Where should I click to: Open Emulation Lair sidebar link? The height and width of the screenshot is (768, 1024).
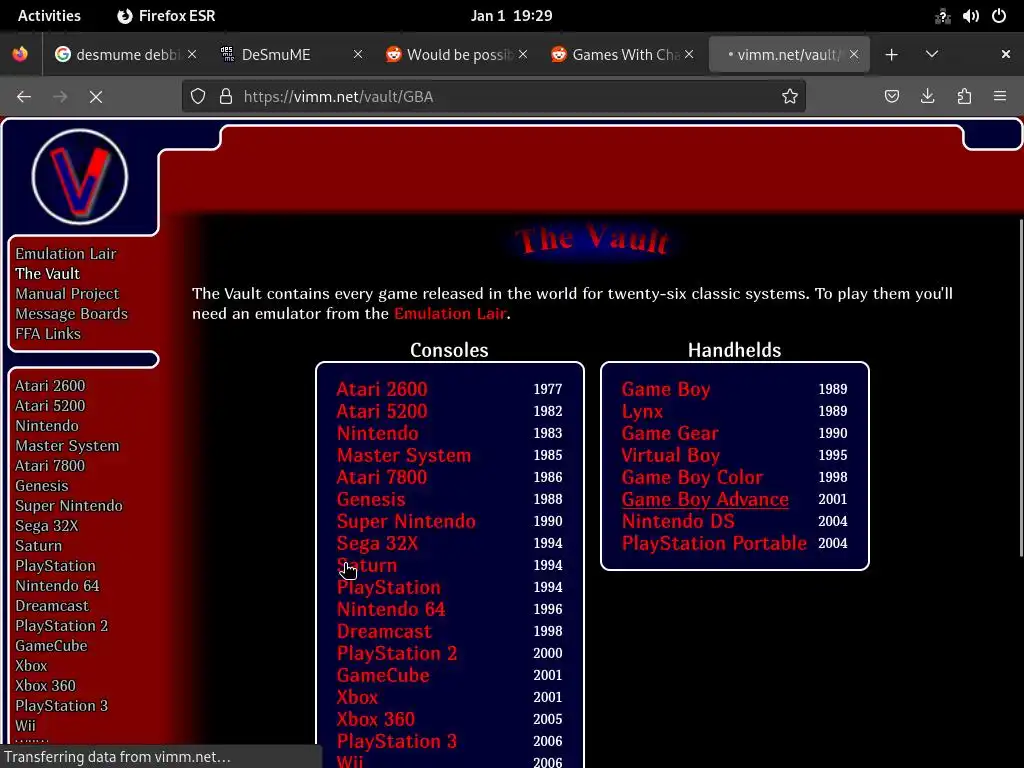(66, 253)
